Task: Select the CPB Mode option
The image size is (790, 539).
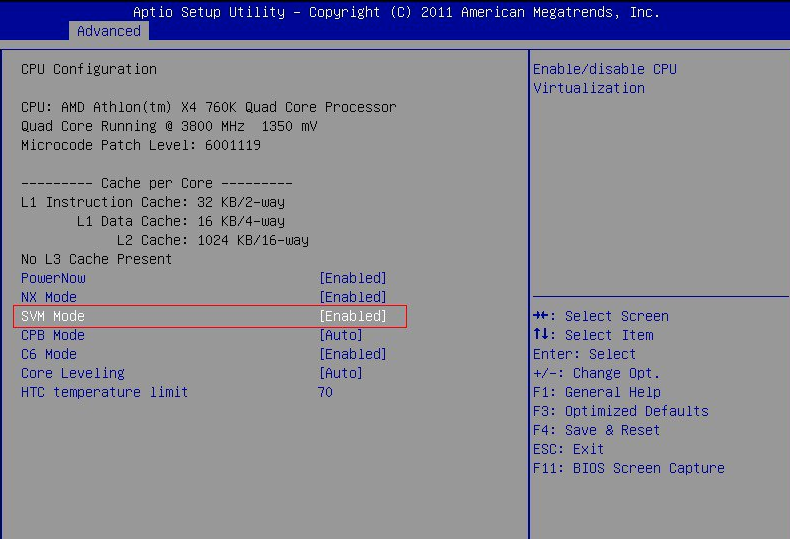Action: tap(53, 335)
